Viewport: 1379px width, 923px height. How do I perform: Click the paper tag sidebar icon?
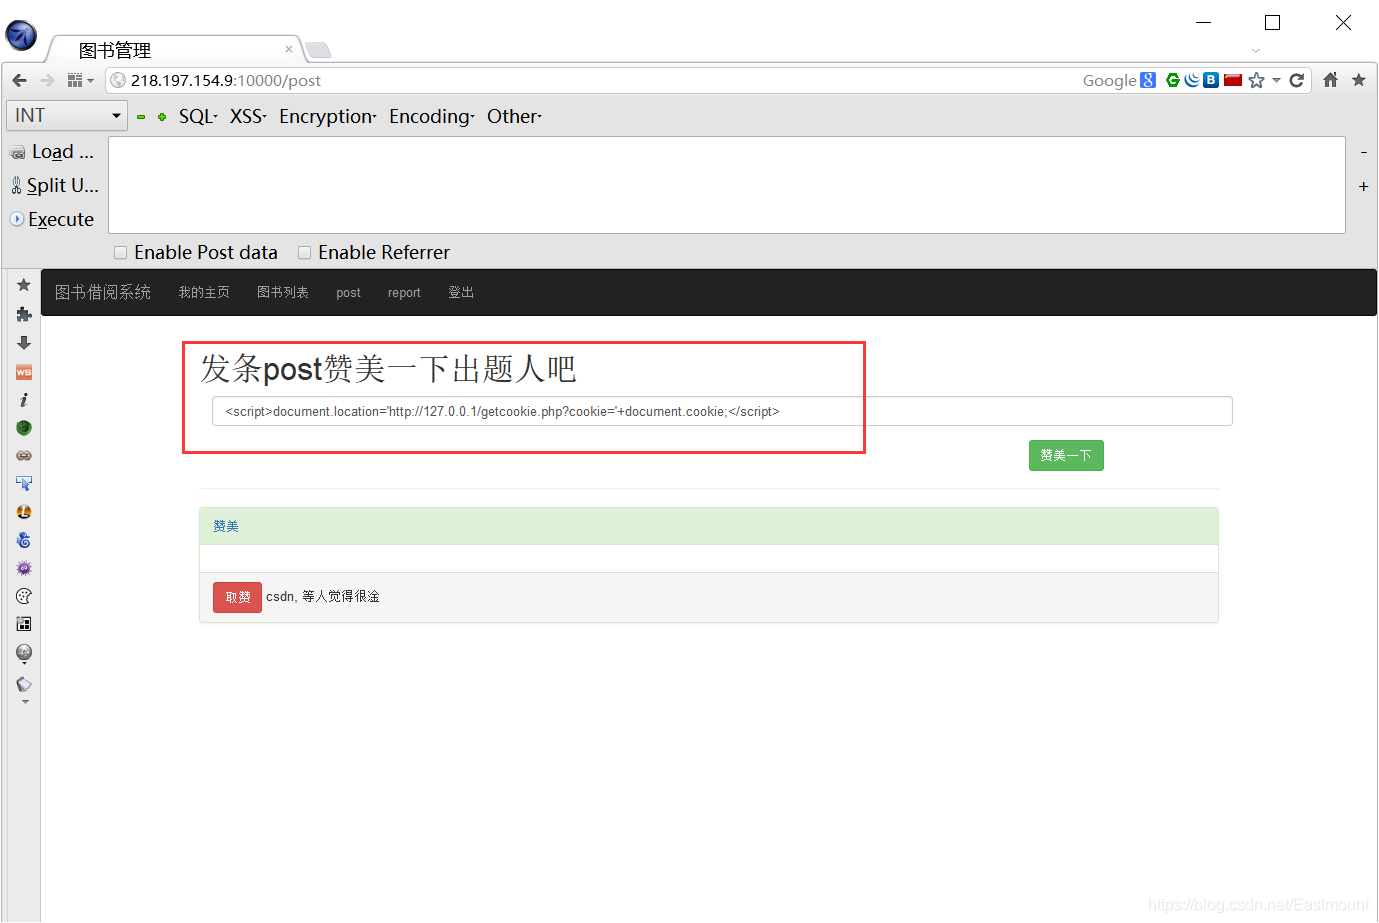24,685
